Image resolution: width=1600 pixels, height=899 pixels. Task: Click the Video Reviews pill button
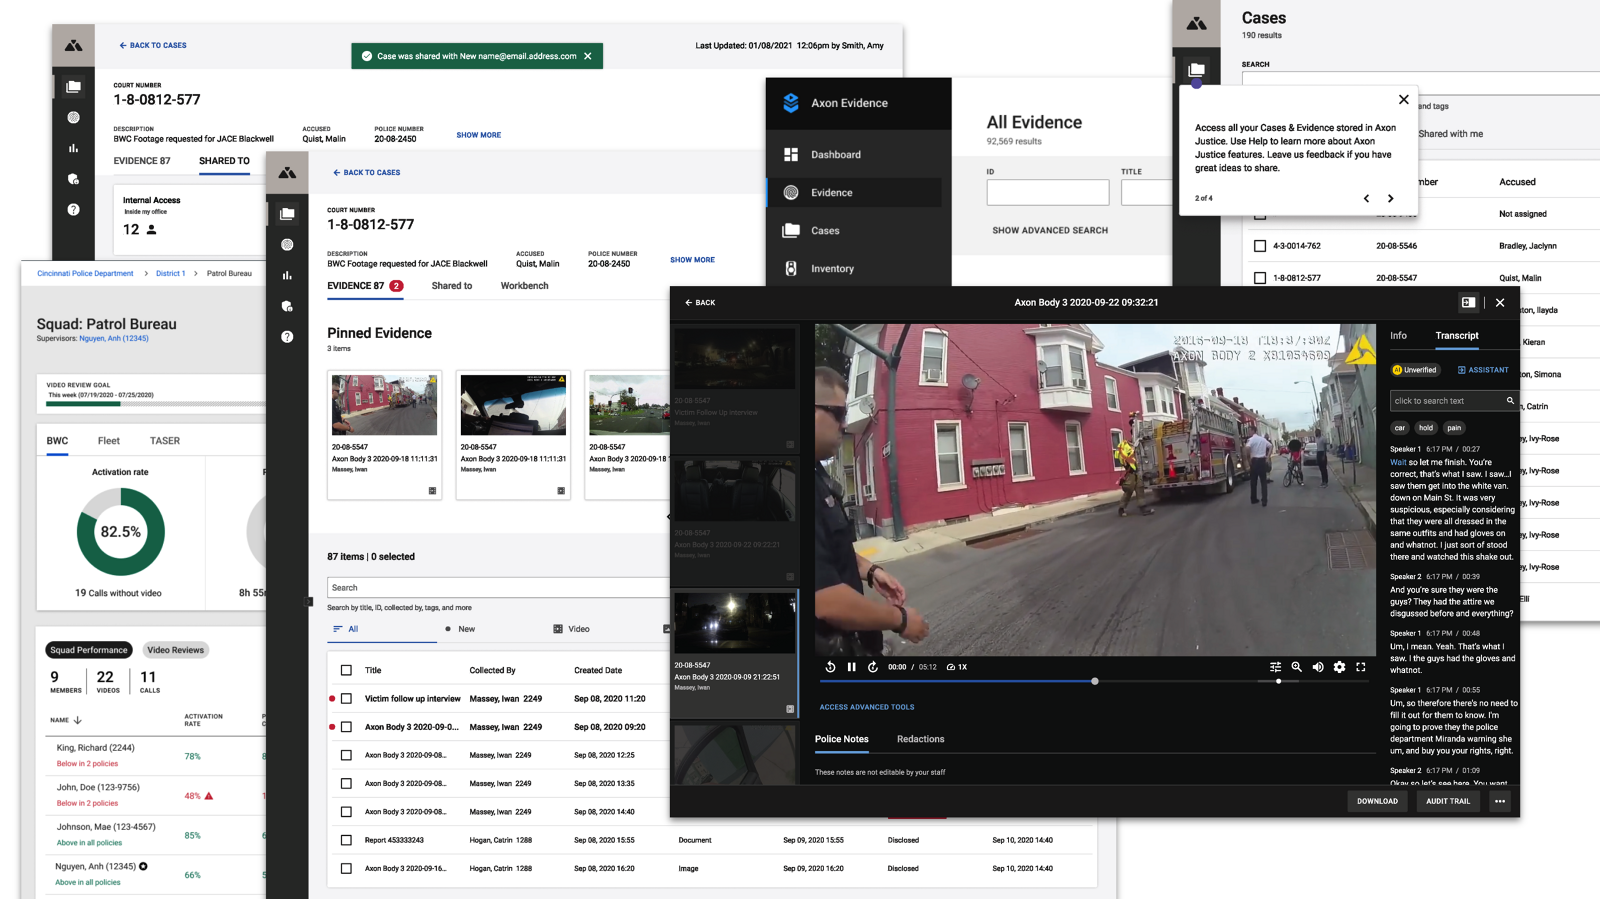(175, 650)
